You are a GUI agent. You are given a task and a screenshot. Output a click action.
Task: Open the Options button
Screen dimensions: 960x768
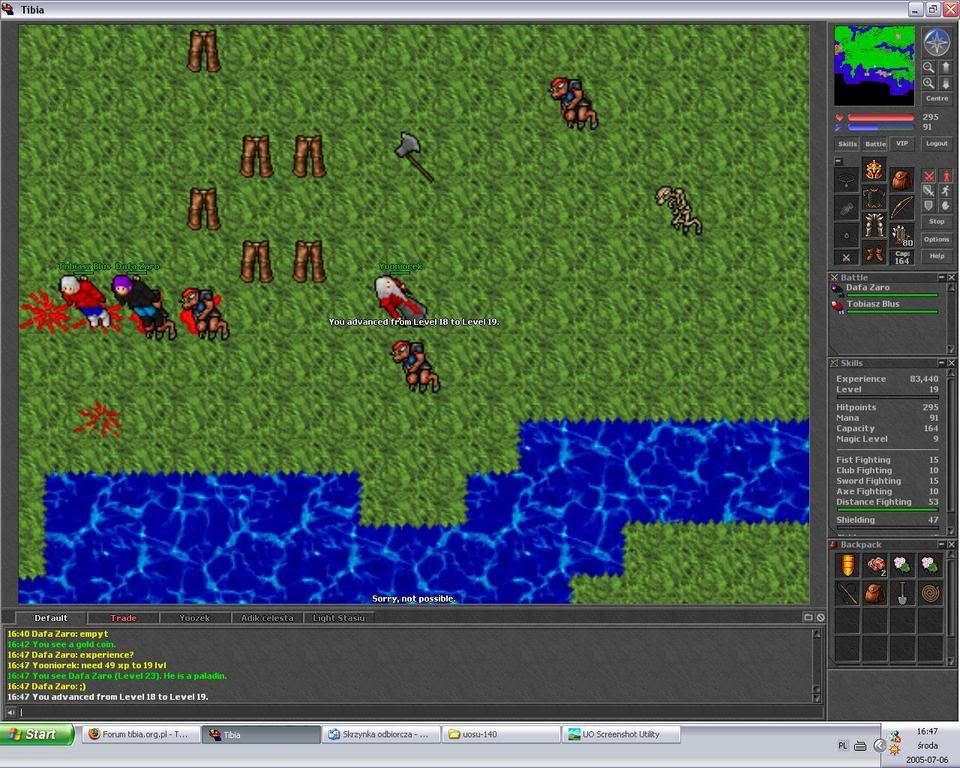pyautogui.click(x=937, y=239)
